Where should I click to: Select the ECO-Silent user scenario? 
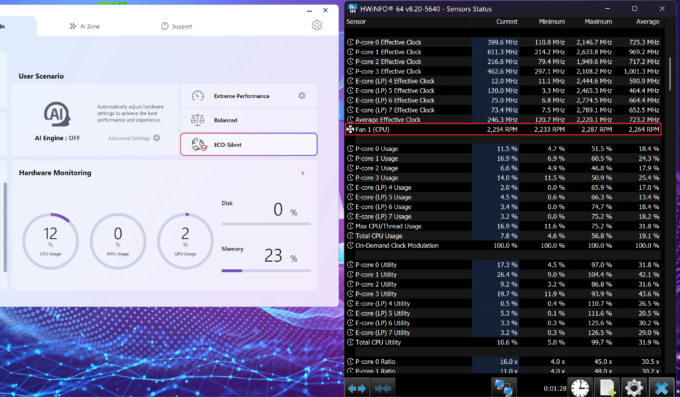(x=248, y=144)
